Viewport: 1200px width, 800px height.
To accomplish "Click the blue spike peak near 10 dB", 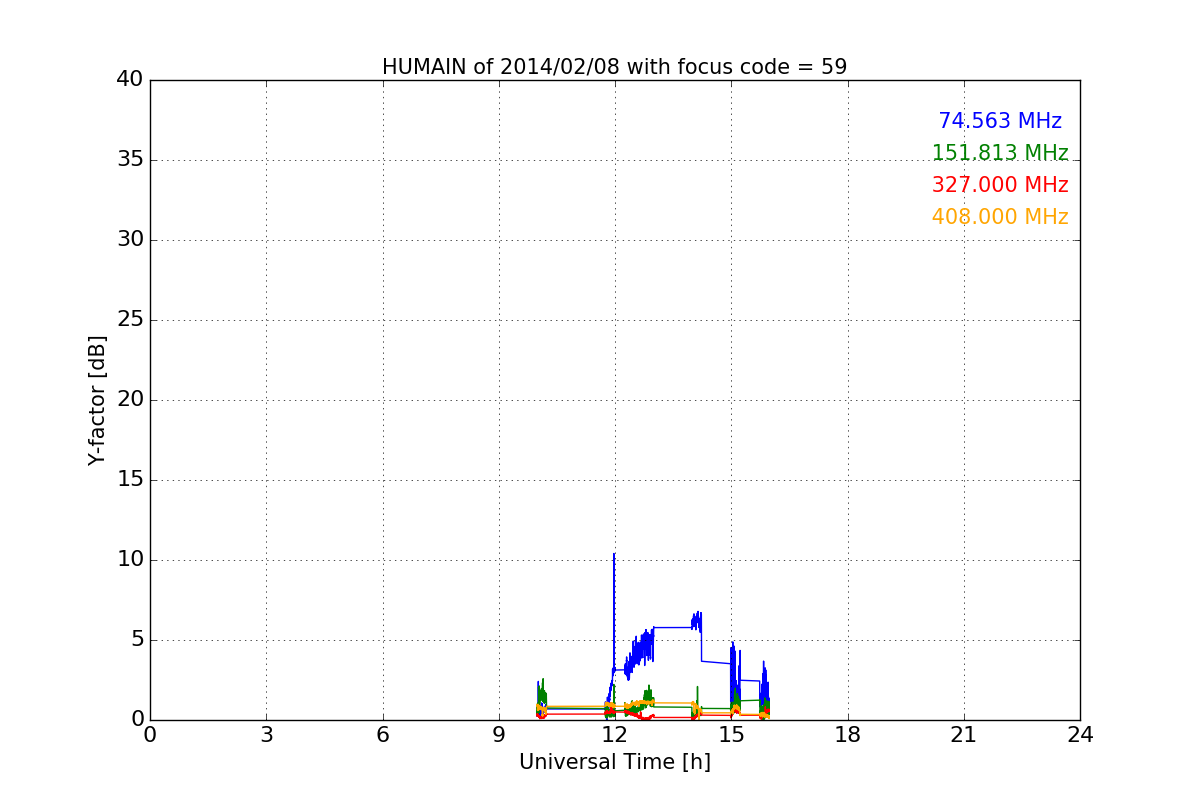I will tap(614, 554).
